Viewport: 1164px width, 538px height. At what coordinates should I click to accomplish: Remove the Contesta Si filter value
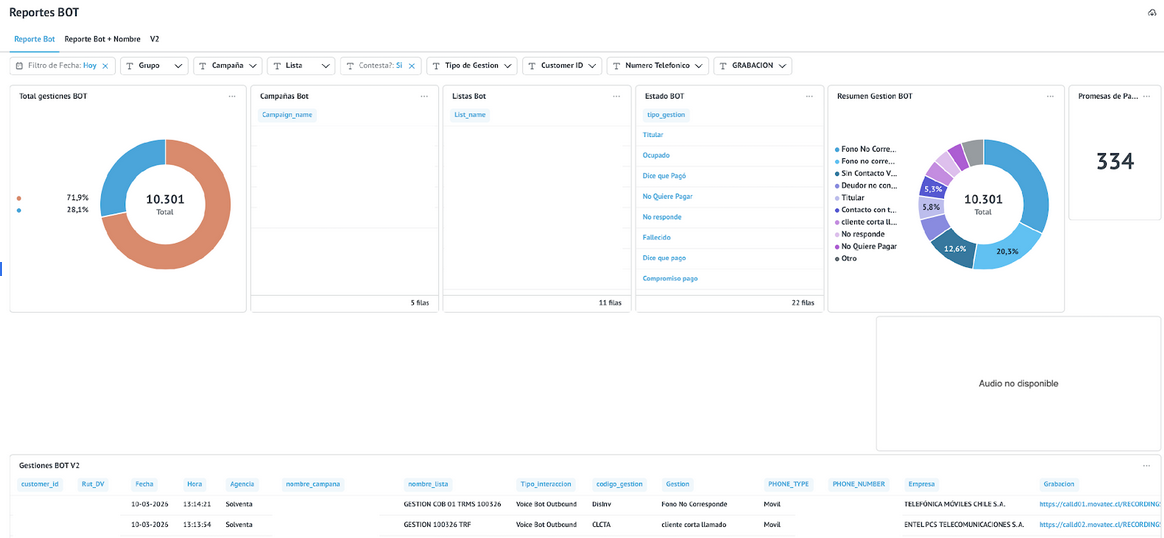coord(411,66)
